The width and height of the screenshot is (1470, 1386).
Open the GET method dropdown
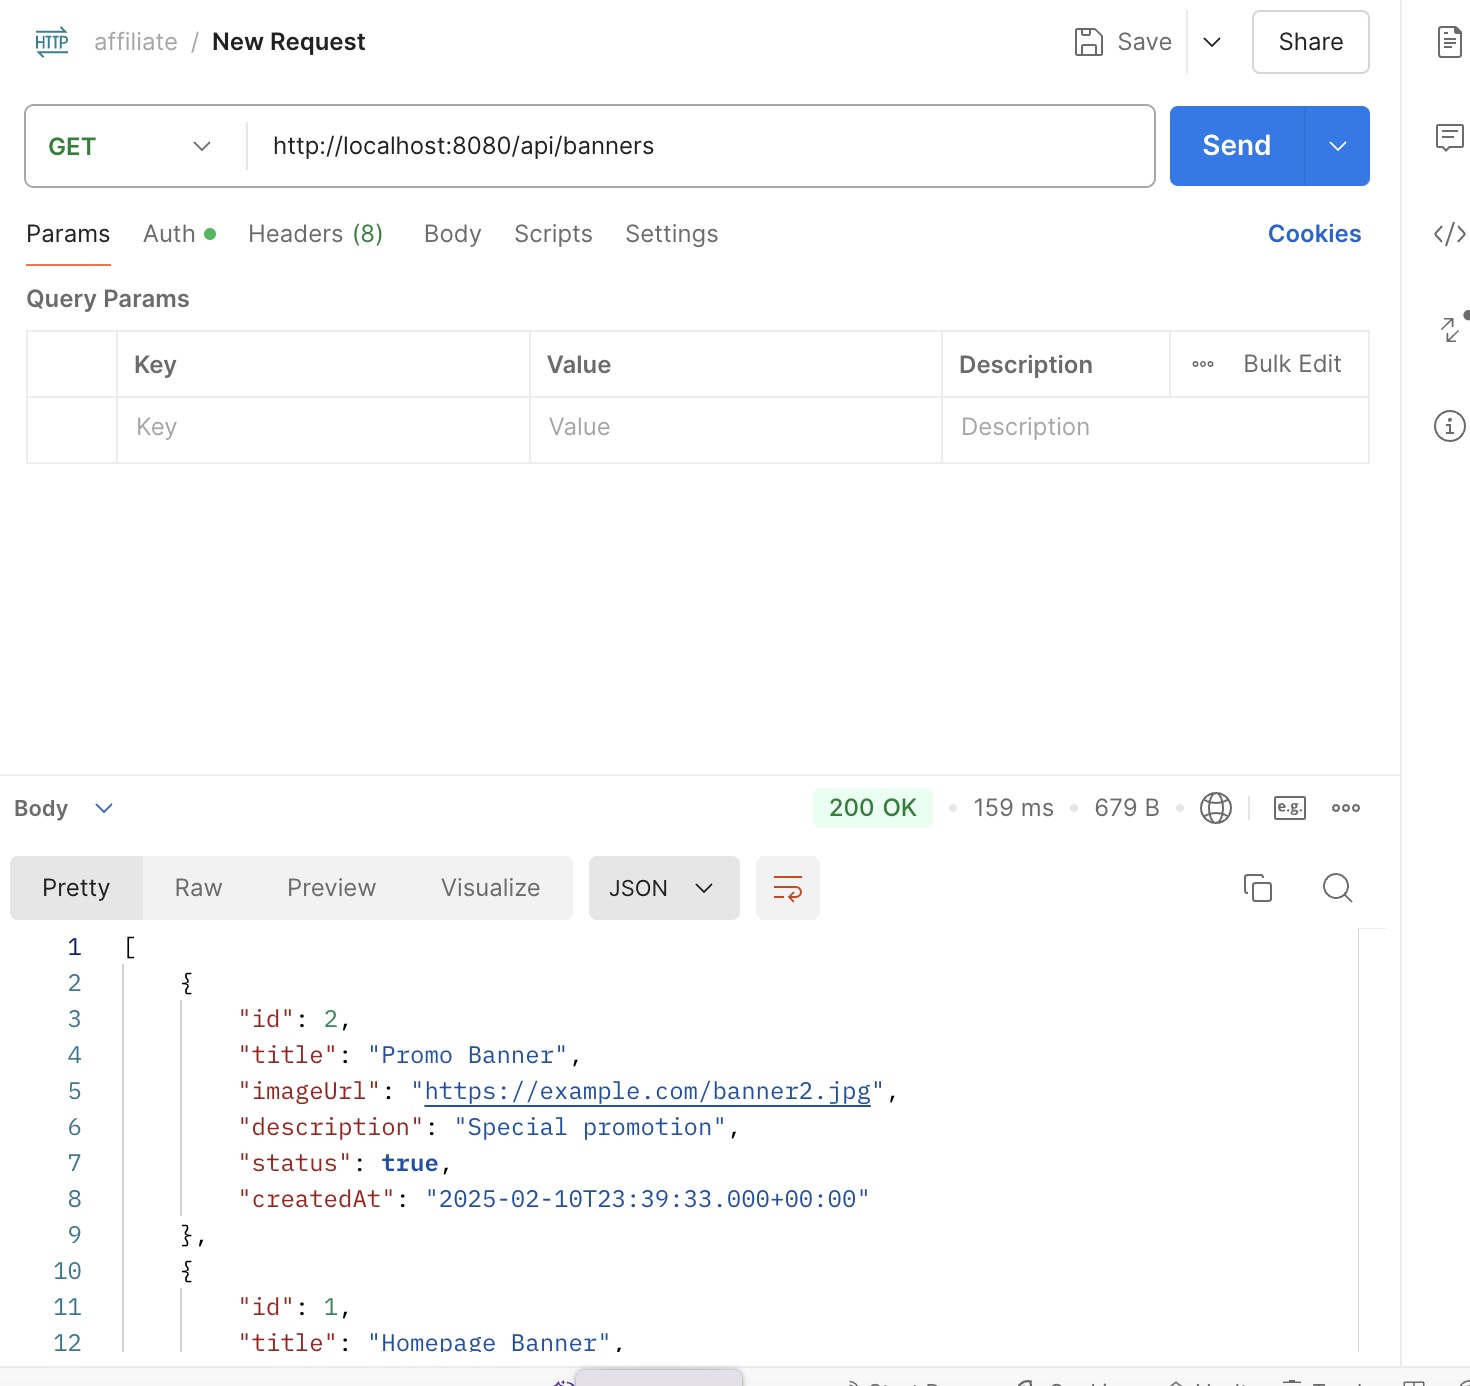[130, 146]
